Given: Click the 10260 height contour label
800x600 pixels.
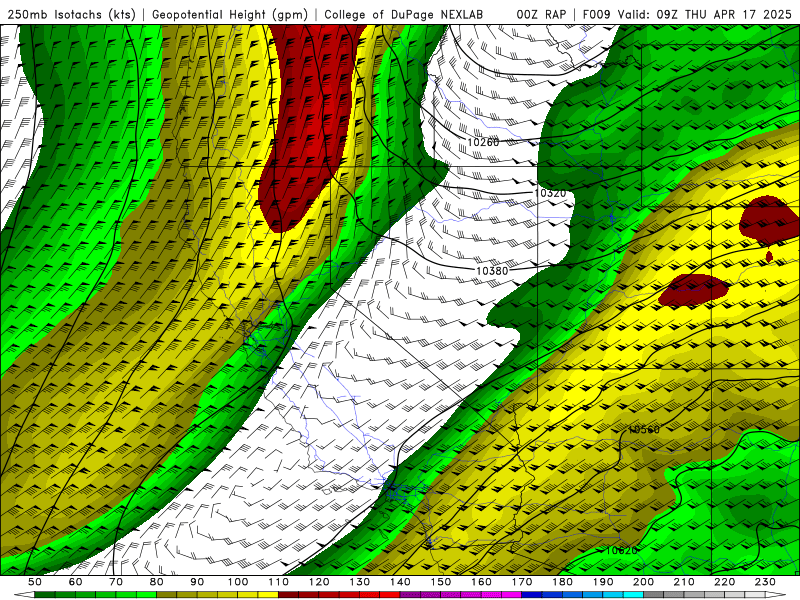Looking at the screenshot, I should 483,142.
